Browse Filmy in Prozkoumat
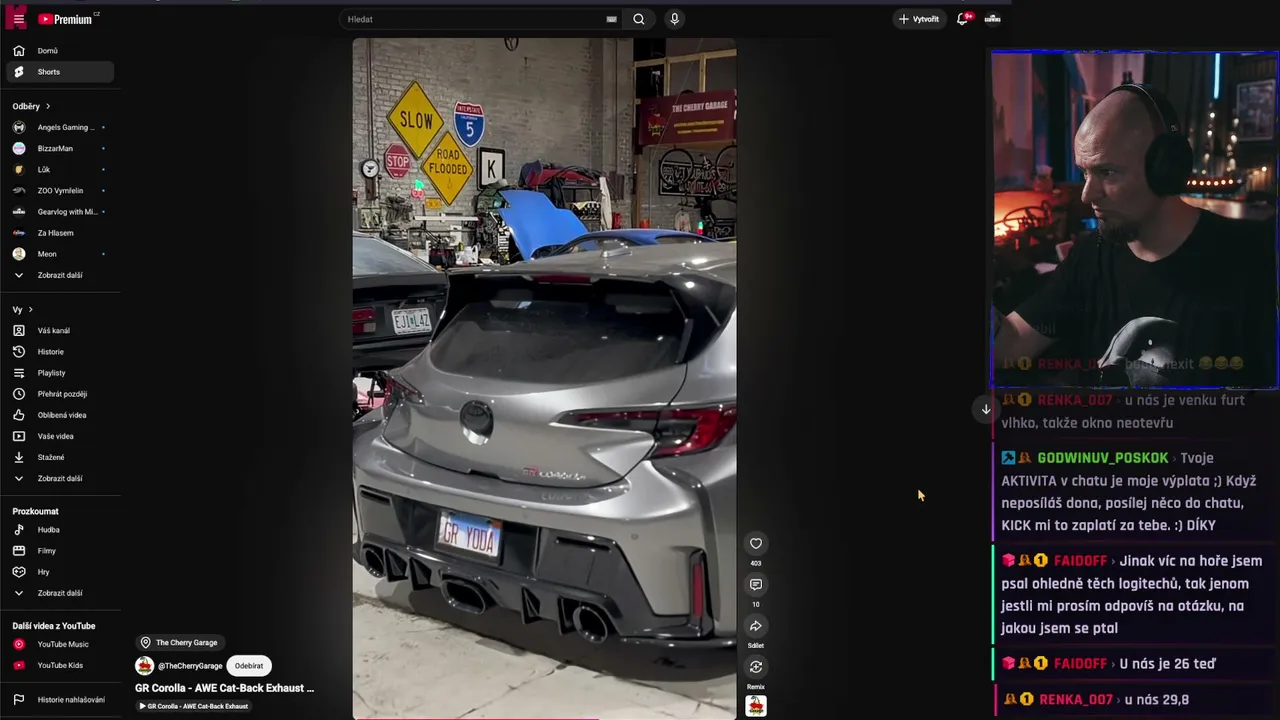Image resolution: width=1280 pixels, height=720 pixels. click(60, 551)
